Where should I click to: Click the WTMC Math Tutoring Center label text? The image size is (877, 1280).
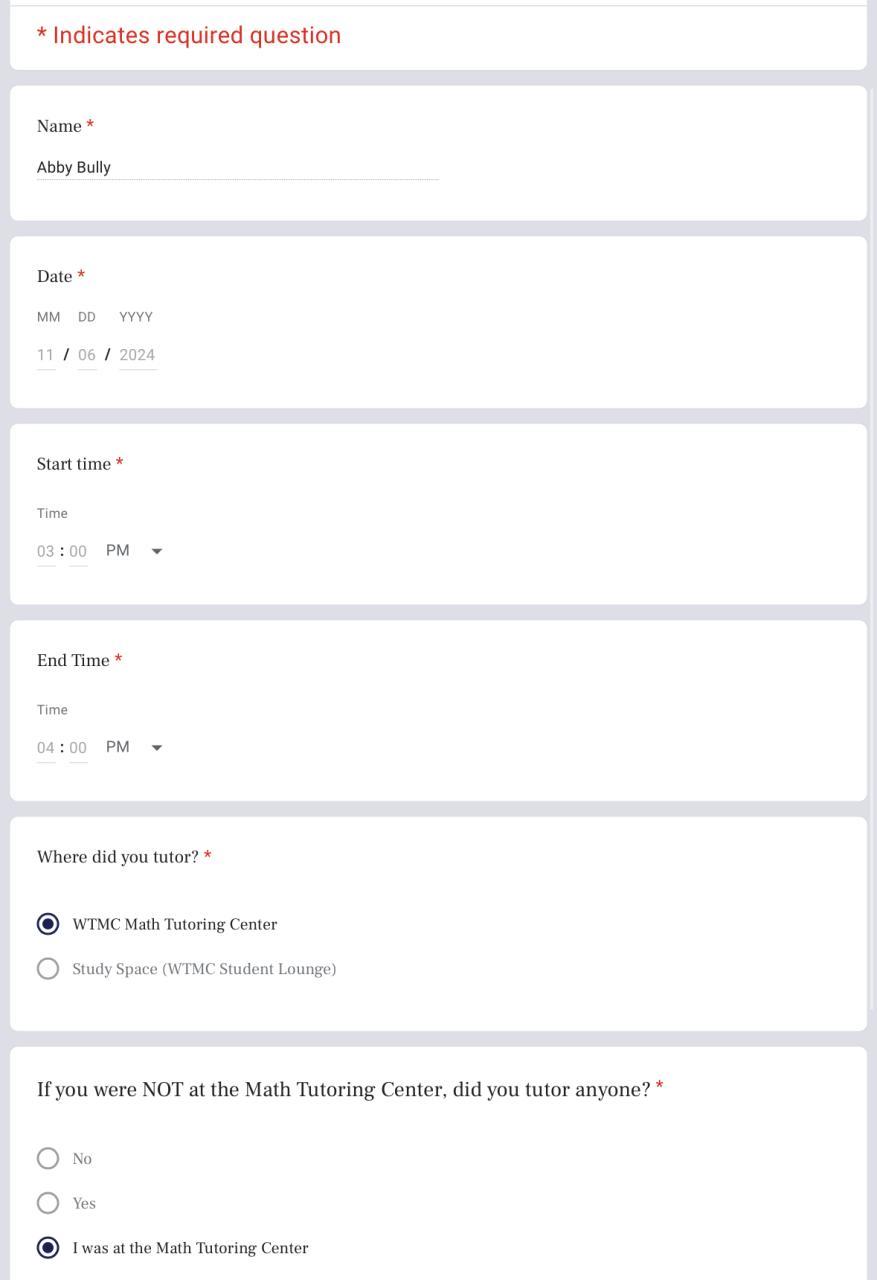click(x=175, y=924)
